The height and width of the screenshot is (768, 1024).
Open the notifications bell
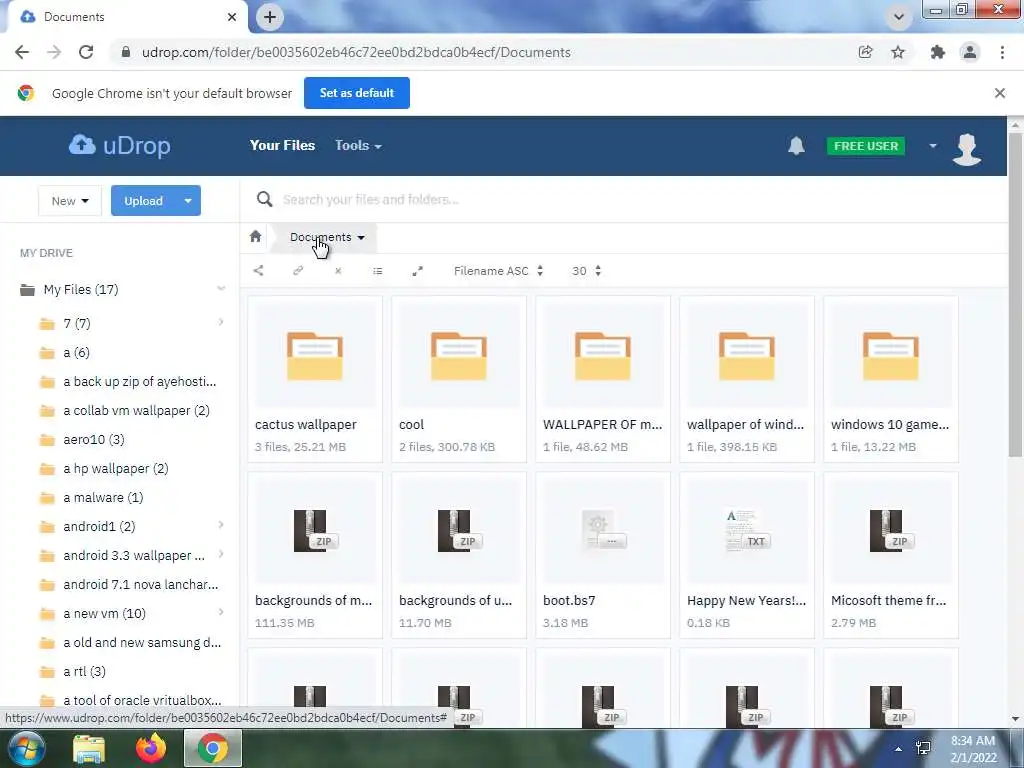pyautogui.click(x=795, y=146)
